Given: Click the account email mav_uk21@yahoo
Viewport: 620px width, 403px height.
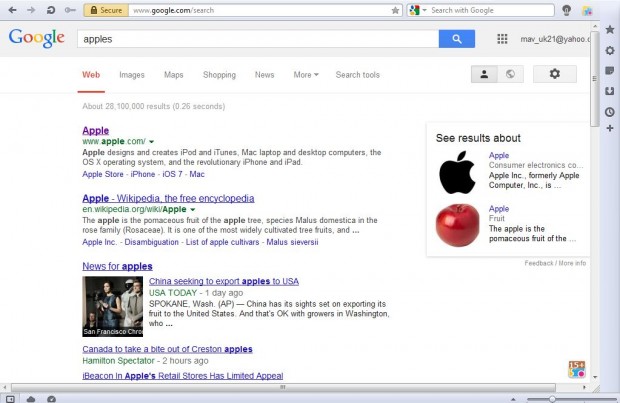Looking at the screenshot, I should [555, 39].
